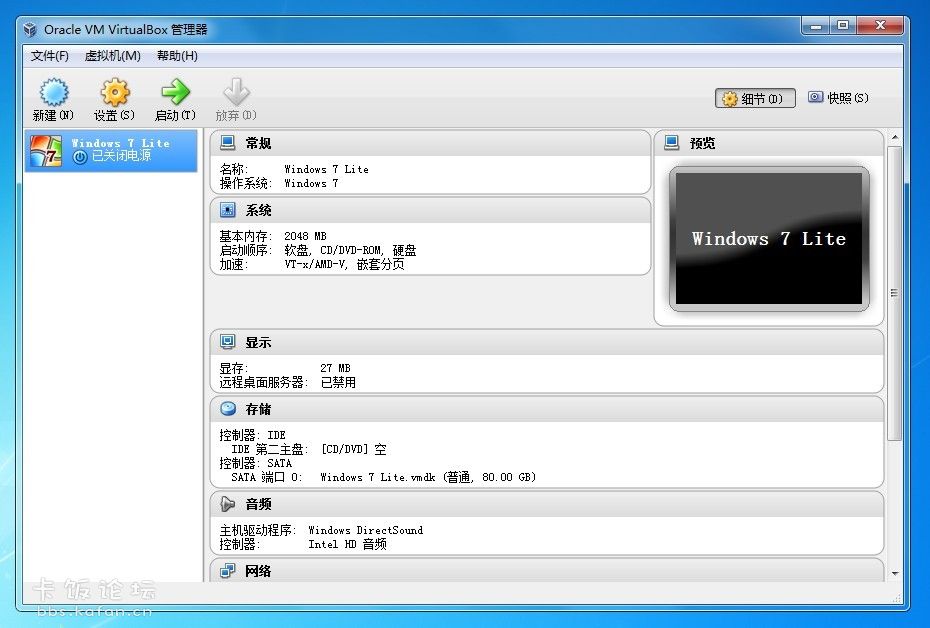Viewport: 930px width, 628px height.
Task: Click the Windows 7 Lite preview thumbnail
Action: (768, 239)
